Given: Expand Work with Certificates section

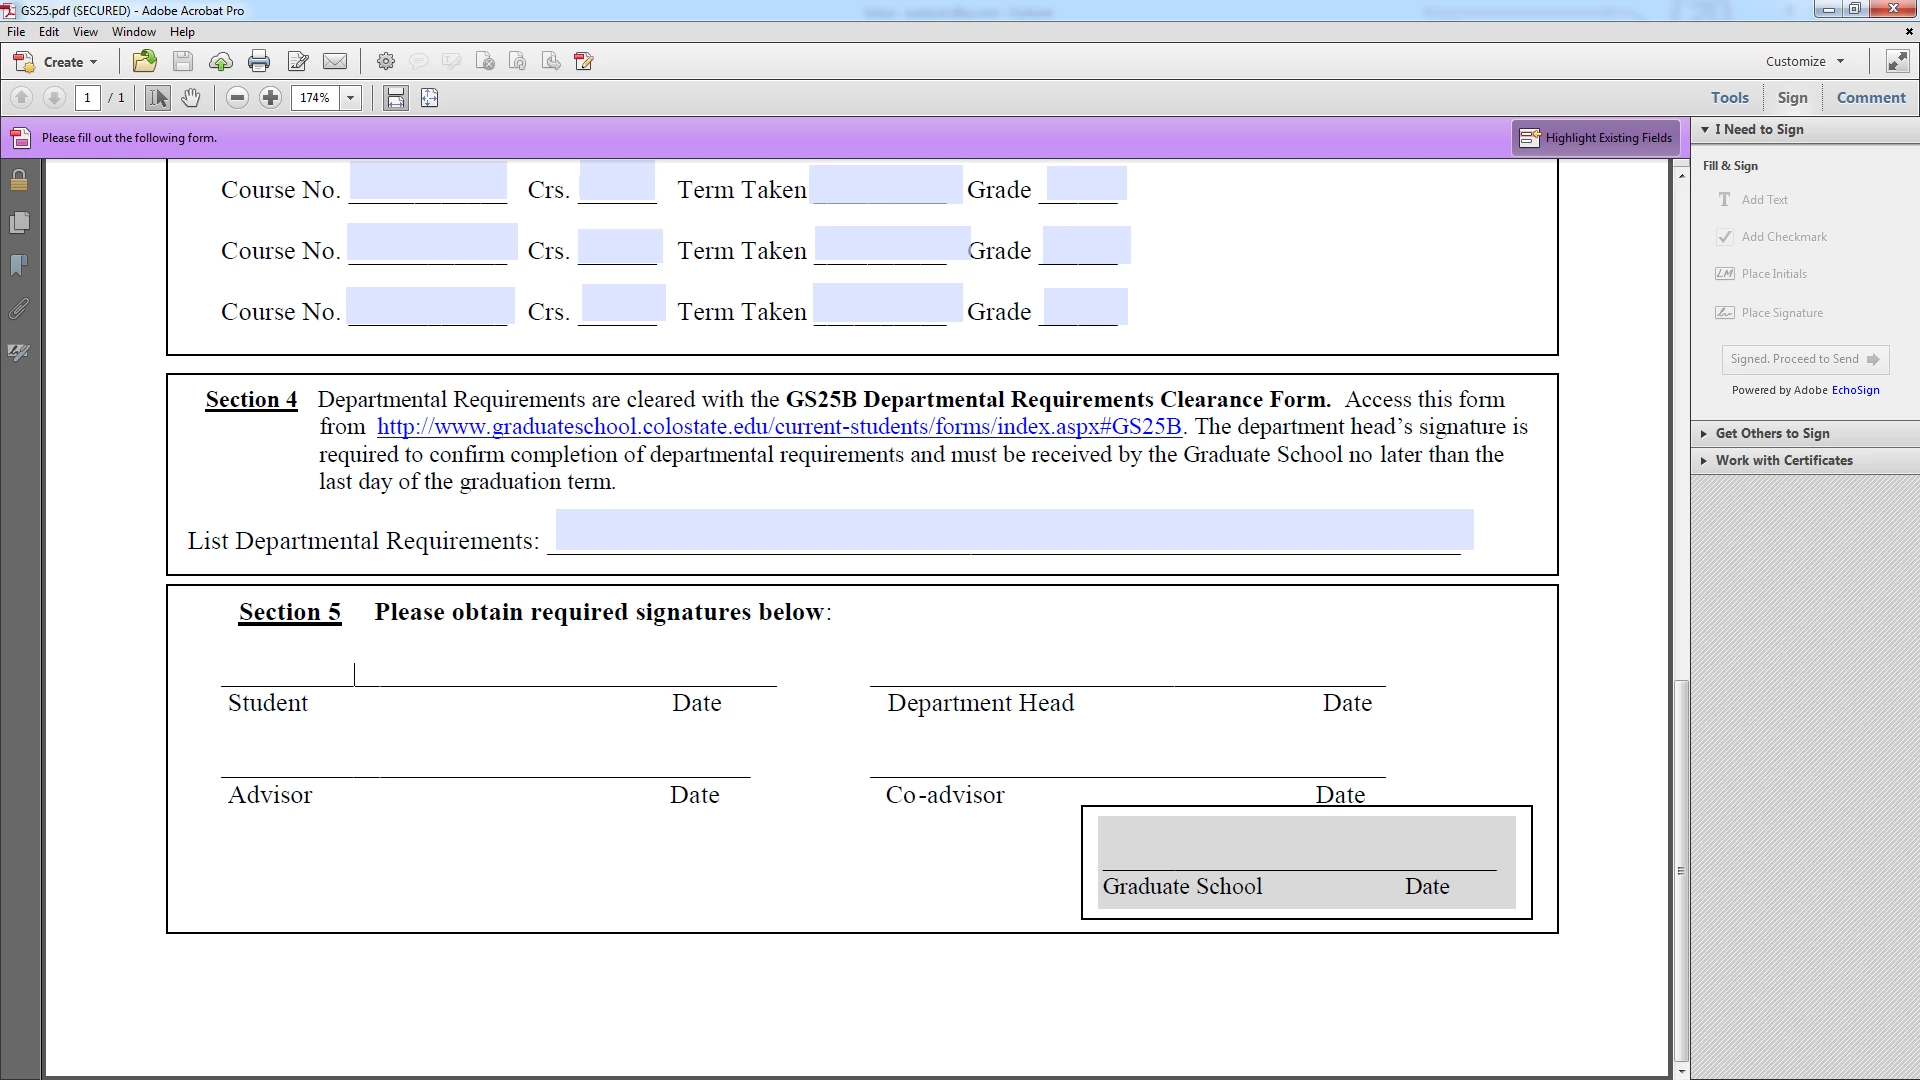Looking at the screenshot, I should pyautogui.click(x=1783, y=460).
